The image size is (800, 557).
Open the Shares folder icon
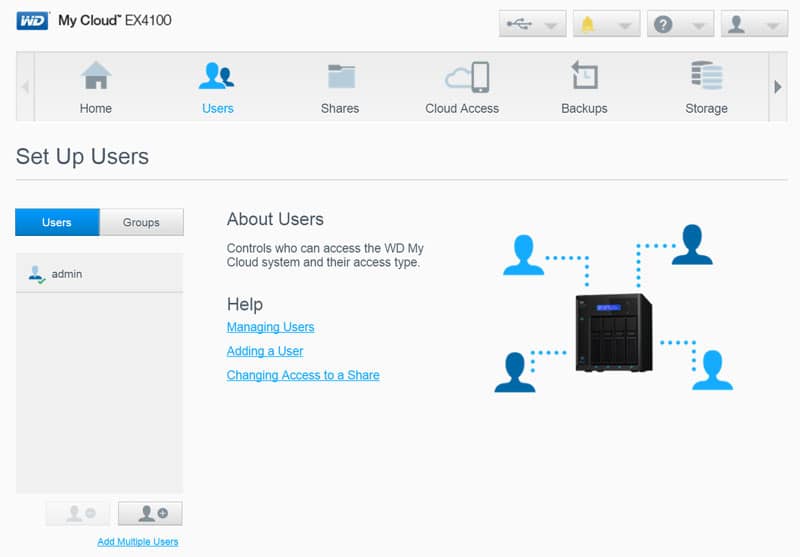(341, 76)
